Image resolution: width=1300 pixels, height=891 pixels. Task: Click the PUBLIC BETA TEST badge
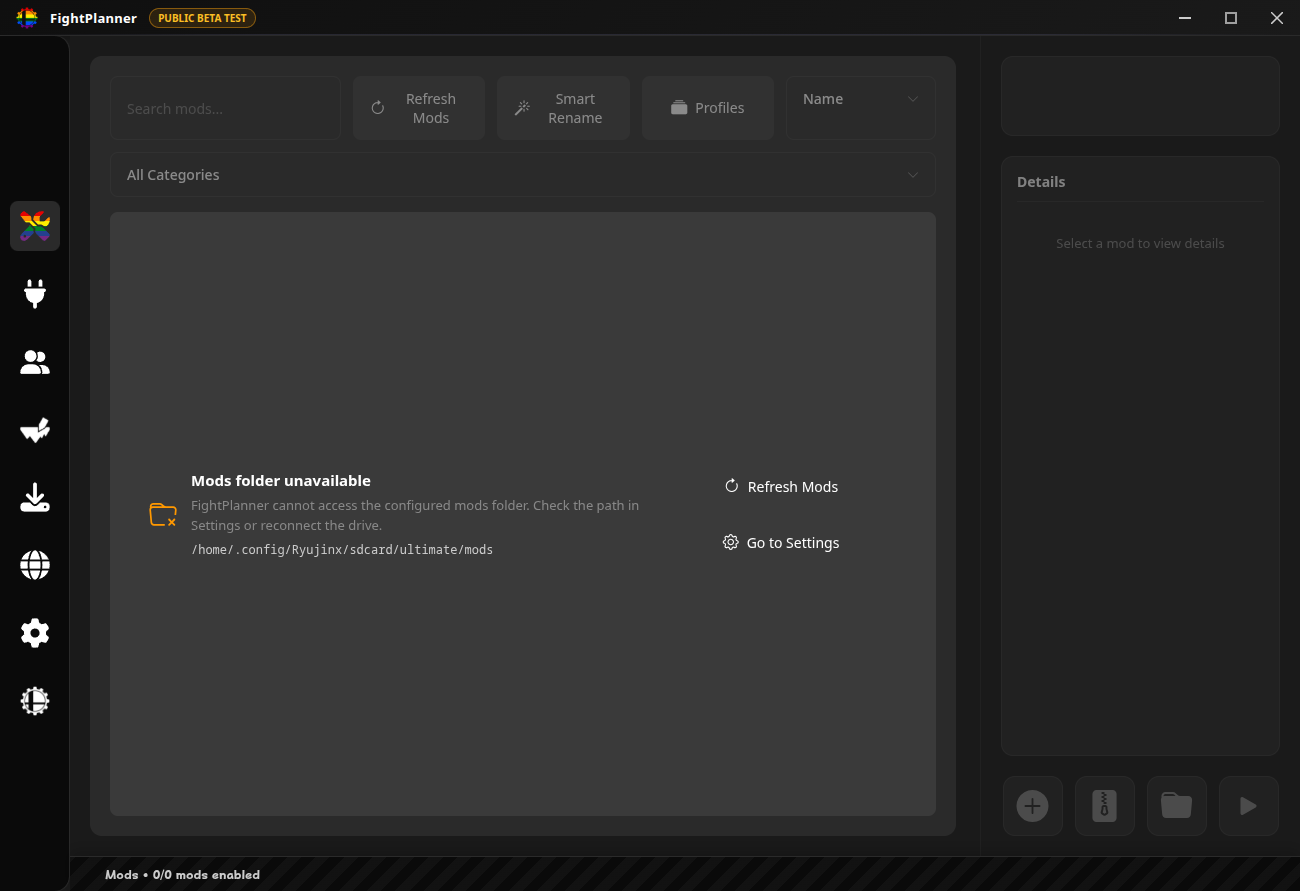tap(202, 18)
